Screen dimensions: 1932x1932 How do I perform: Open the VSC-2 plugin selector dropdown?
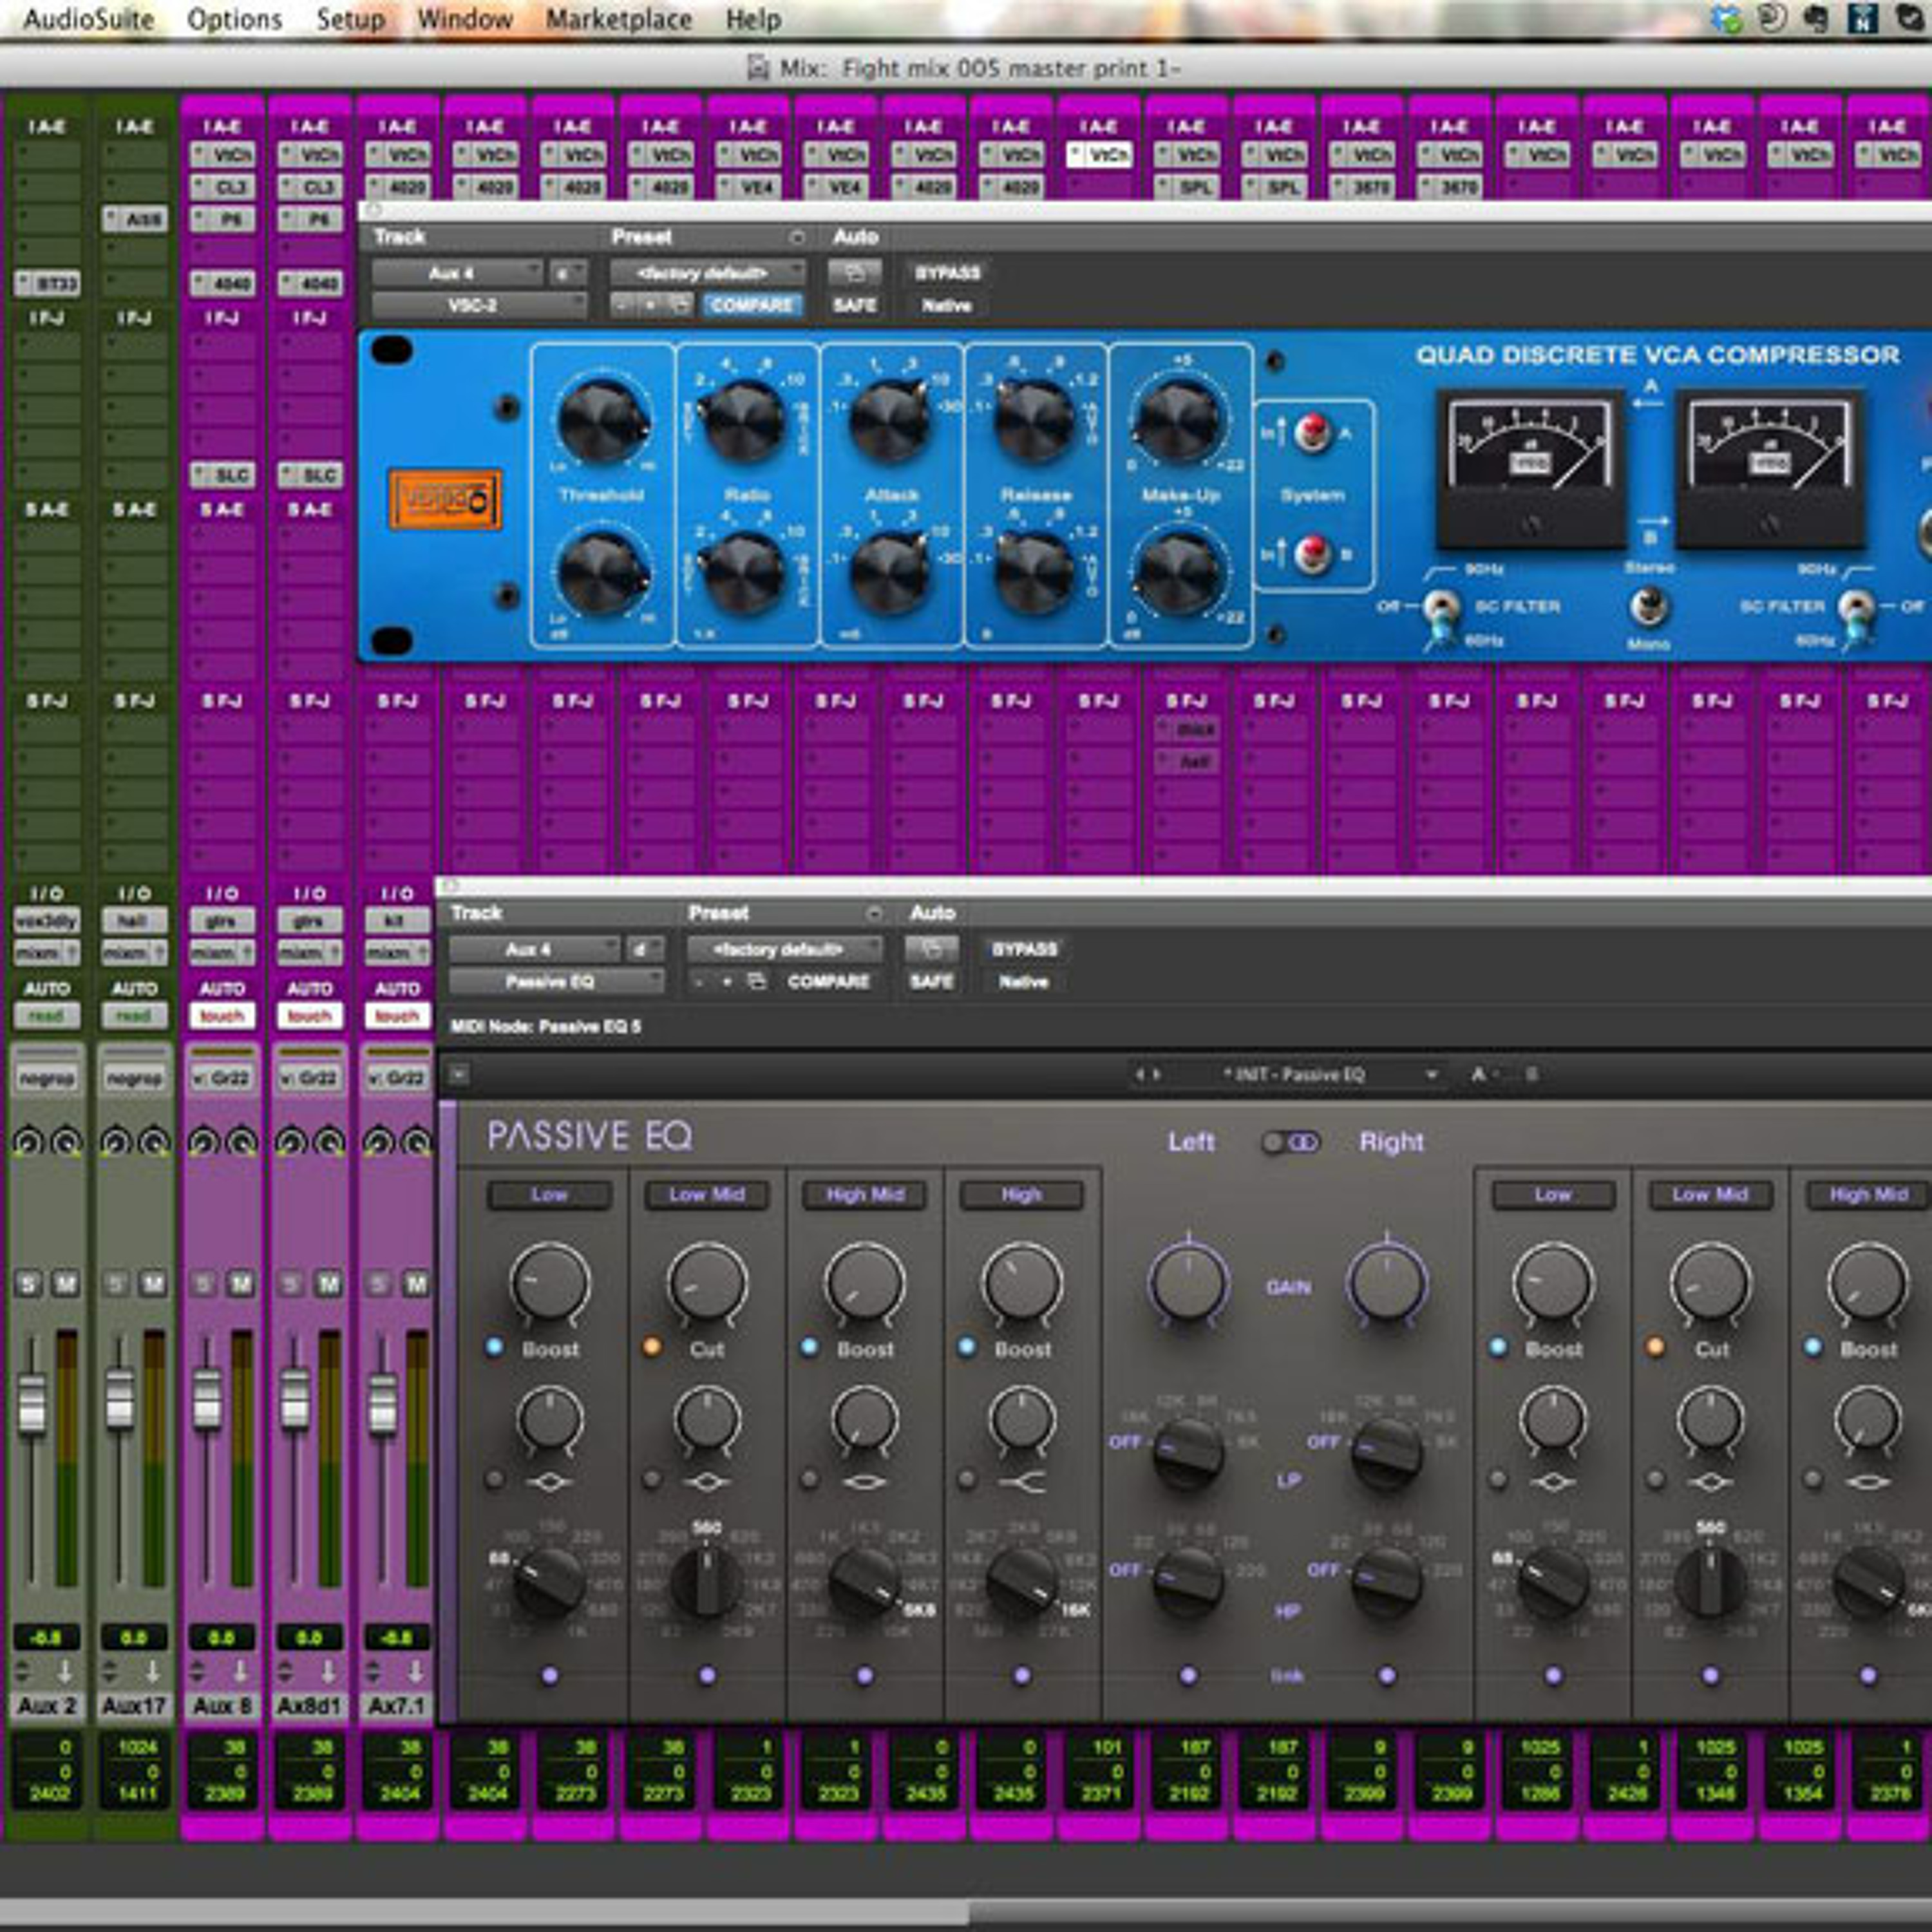click(x=479, y=305)
